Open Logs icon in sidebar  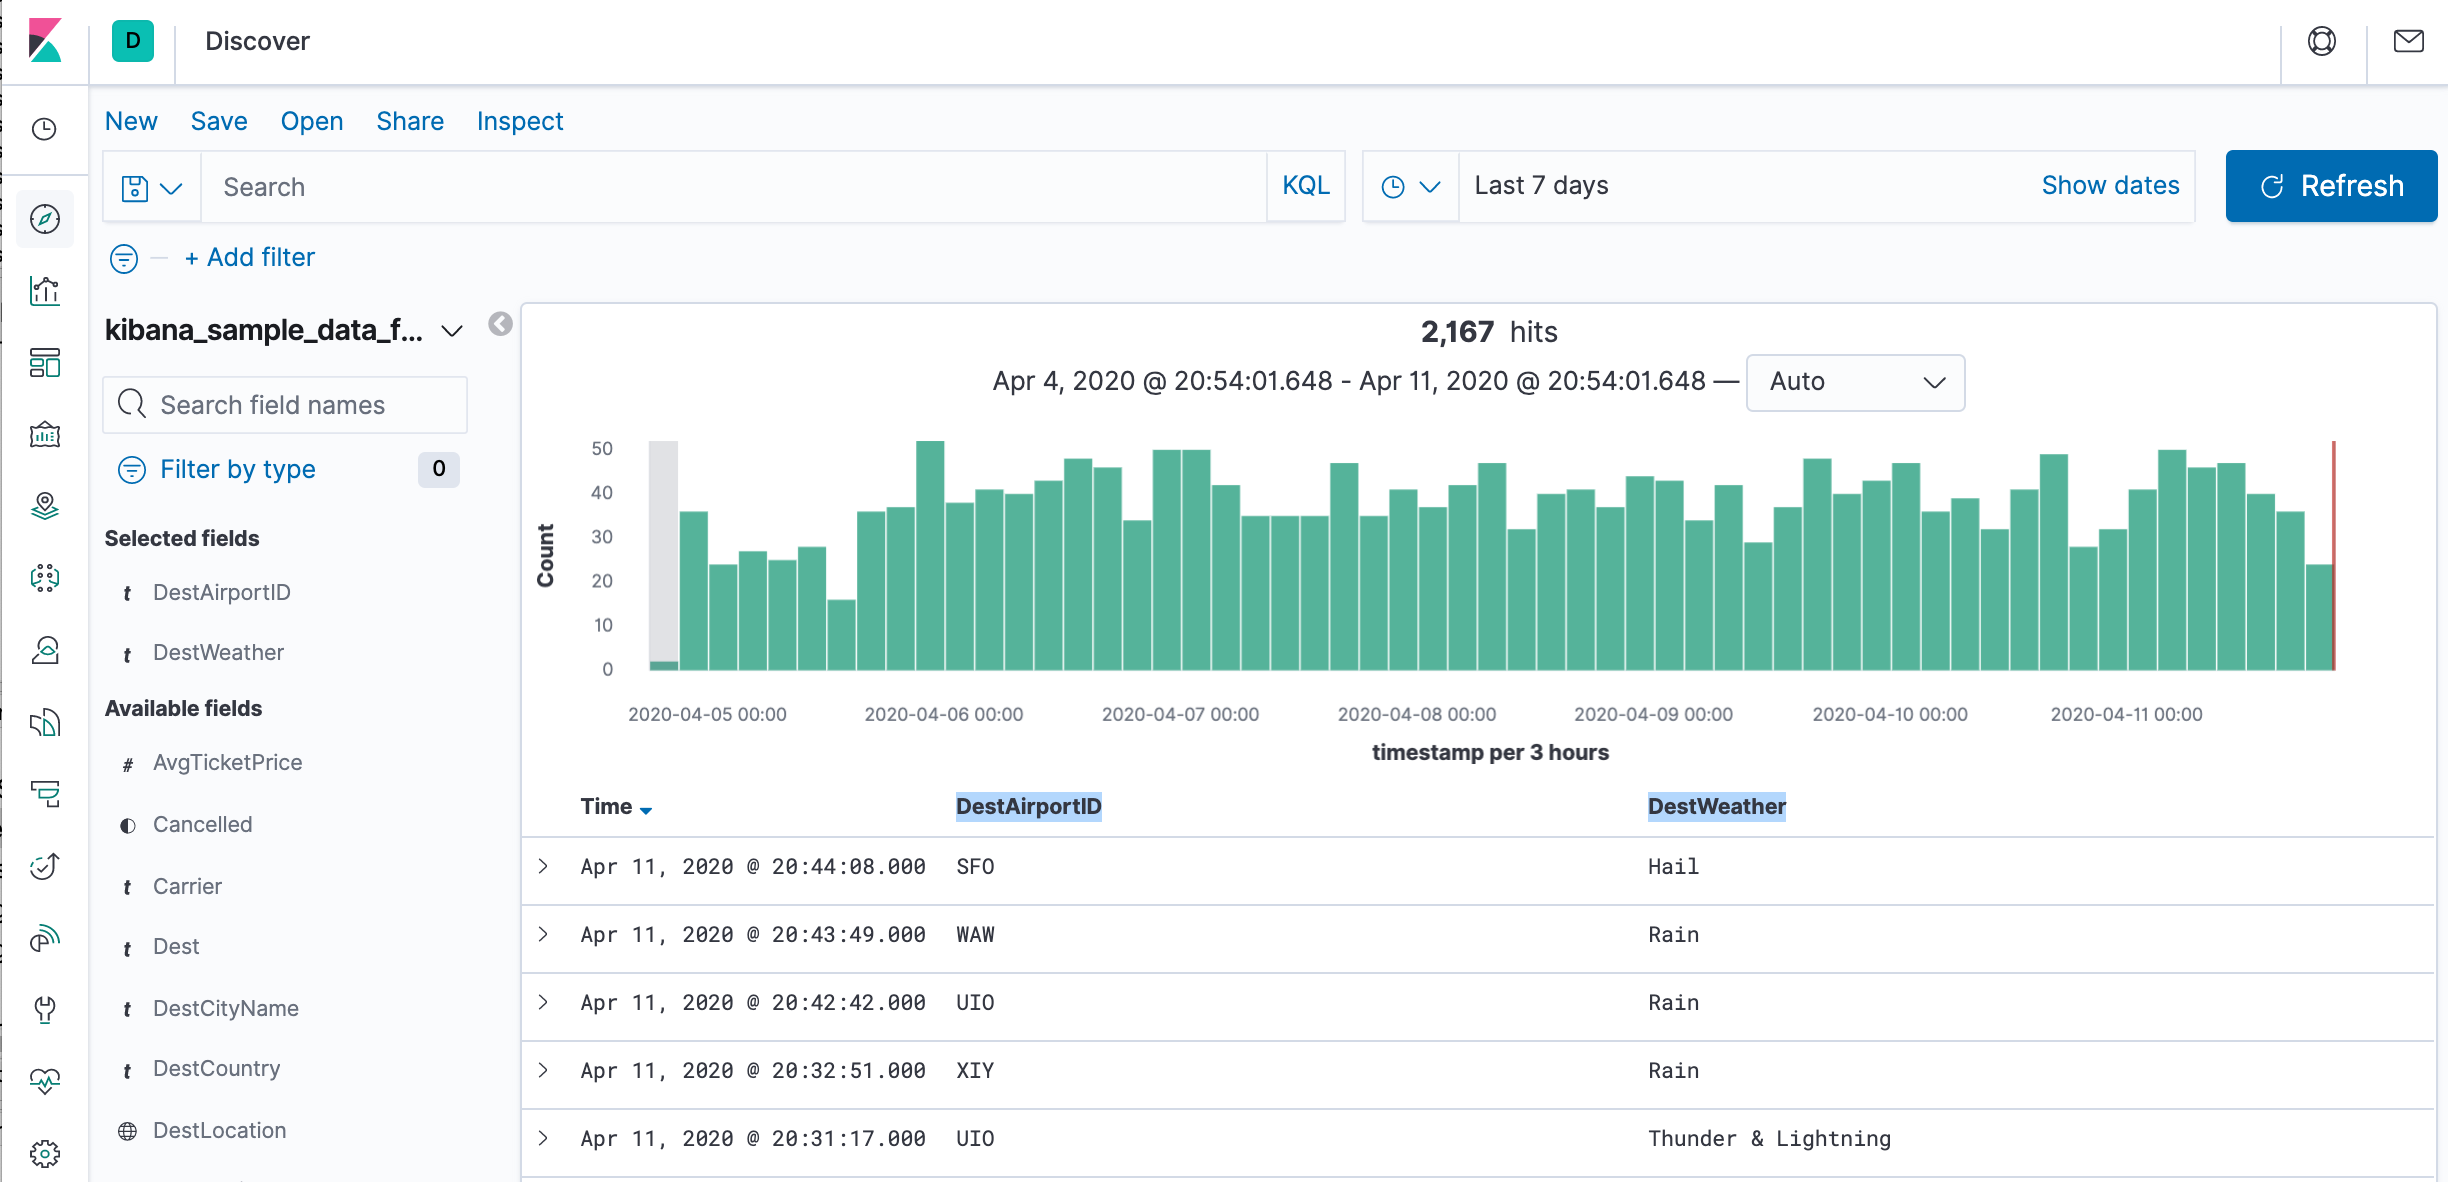pyautogui.click(x=45, y=722)
